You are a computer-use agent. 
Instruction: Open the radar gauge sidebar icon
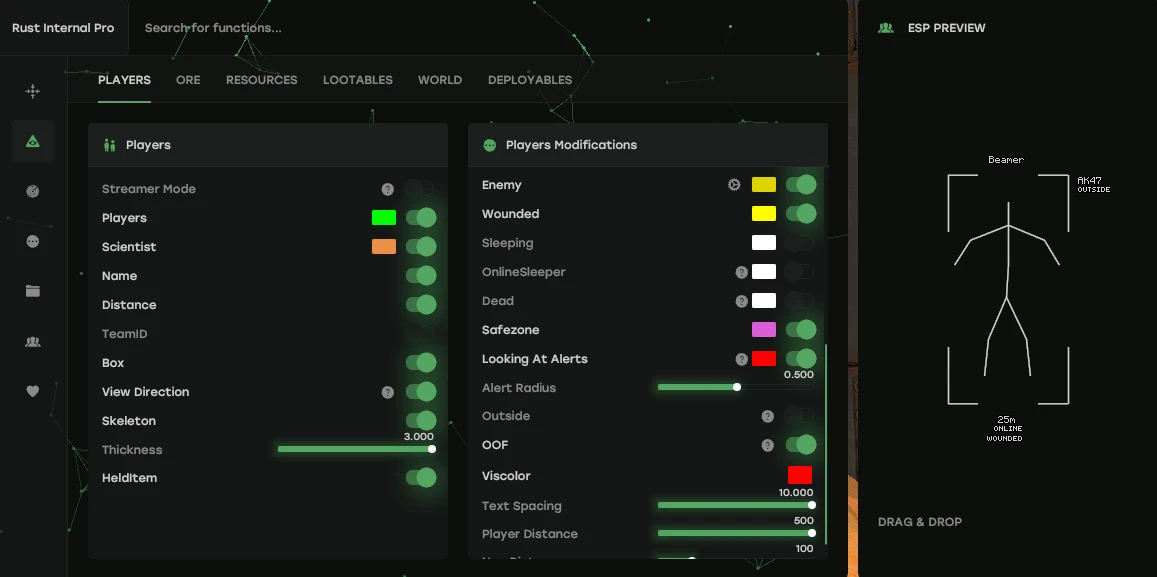pyautogui.click(x=32, y=191)
